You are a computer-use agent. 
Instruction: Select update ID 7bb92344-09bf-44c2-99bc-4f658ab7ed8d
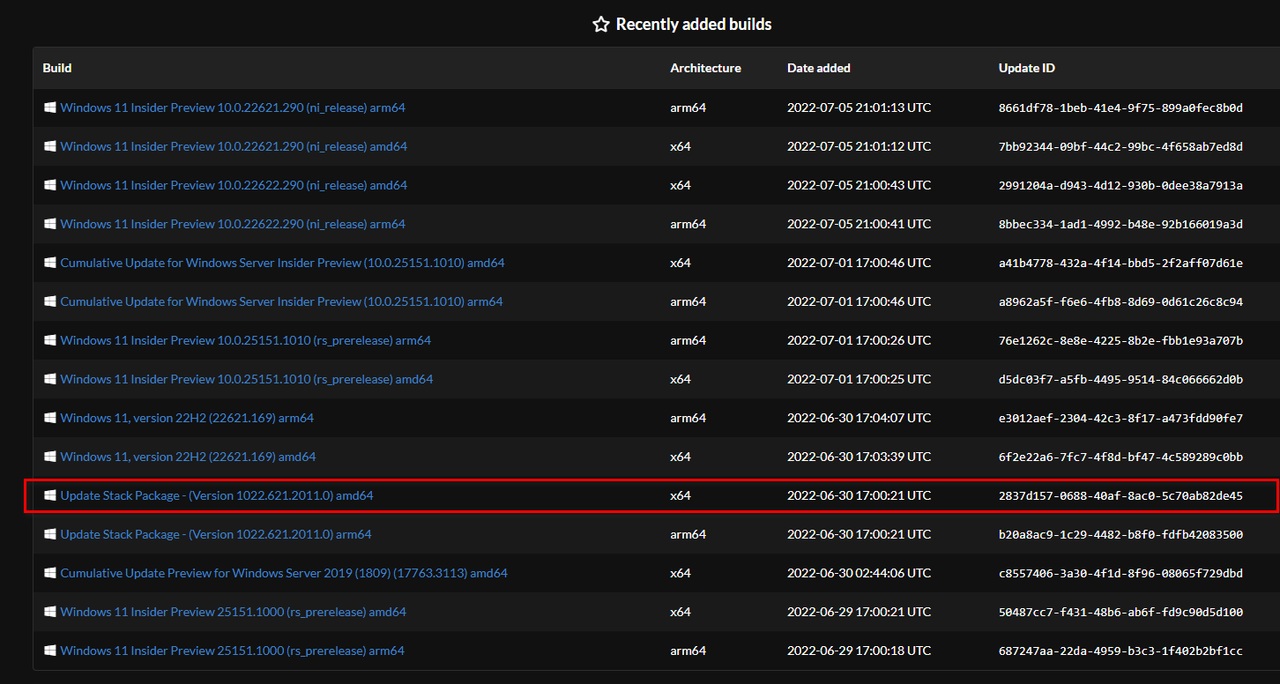point(1121,146)
